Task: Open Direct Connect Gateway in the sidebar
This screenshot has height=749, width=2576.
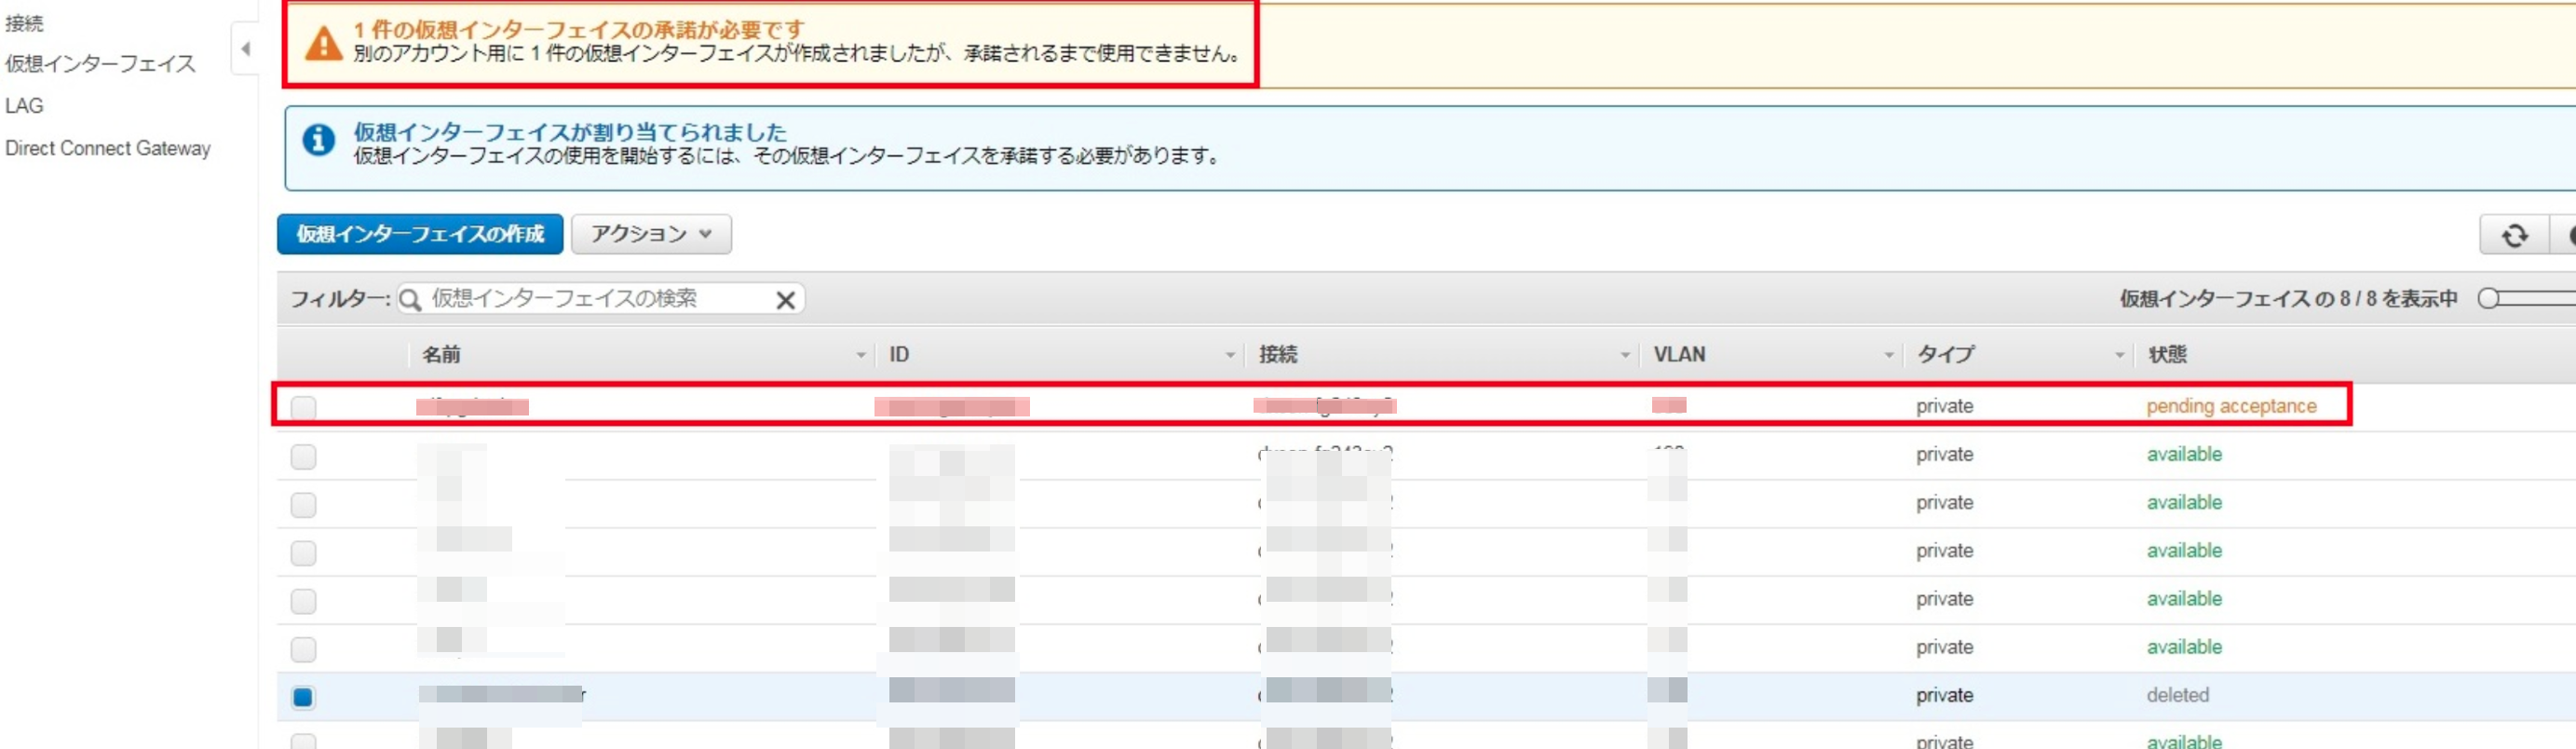Action: (x=108, y=148)
